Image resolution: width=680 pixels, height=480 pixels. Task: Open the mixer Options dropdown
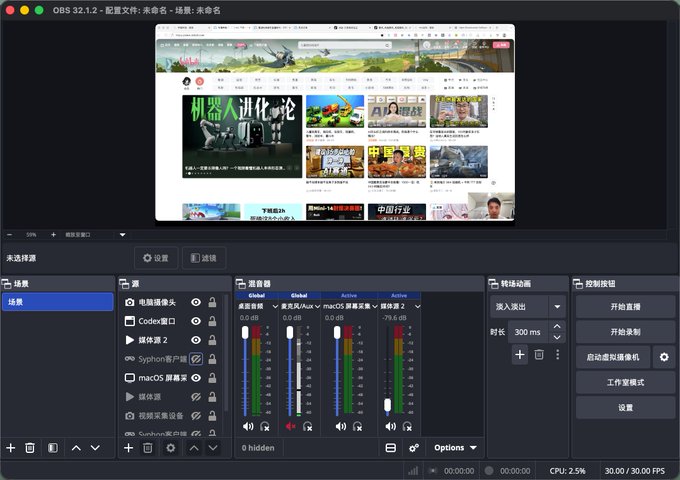455,448
